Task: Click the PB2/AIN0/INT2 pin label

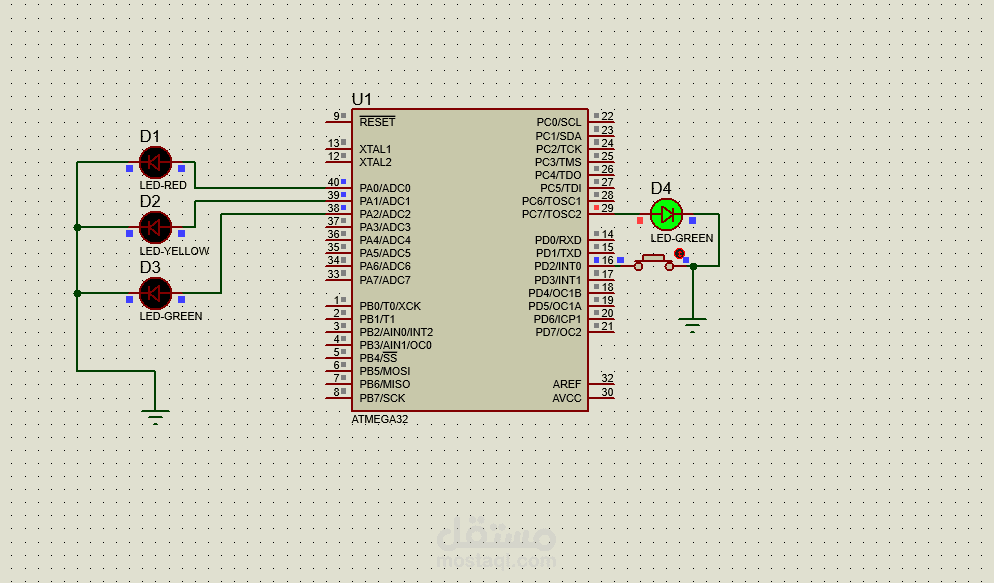Action: [x=396, y=332]
